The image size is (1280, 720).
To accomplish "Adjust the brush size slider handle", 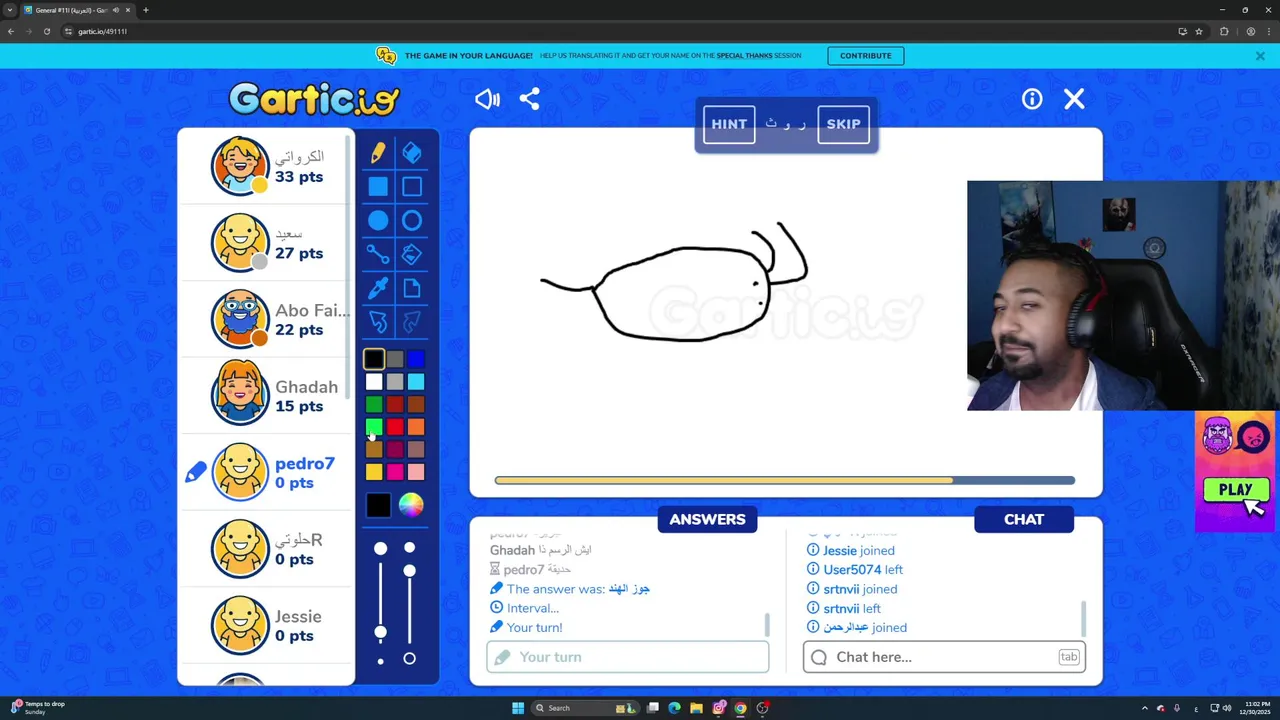I will pyautogui.click(x=380, y=632).
